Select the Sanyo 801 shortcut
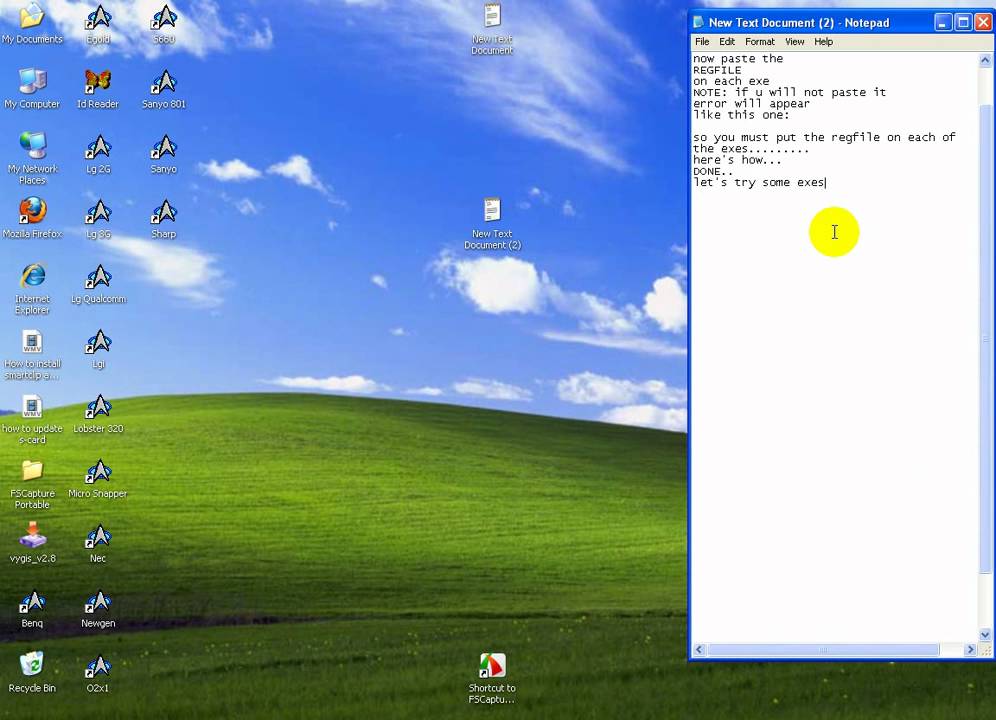 pos(164,88)
